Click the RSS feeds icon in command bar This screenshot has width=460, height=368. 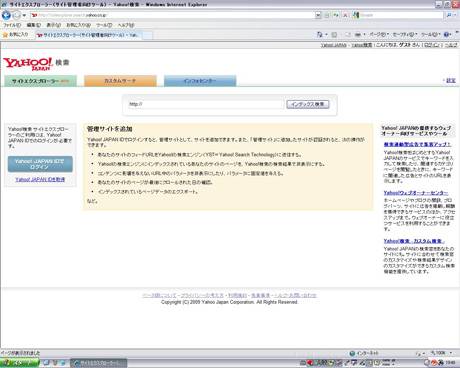click(334, 34)
